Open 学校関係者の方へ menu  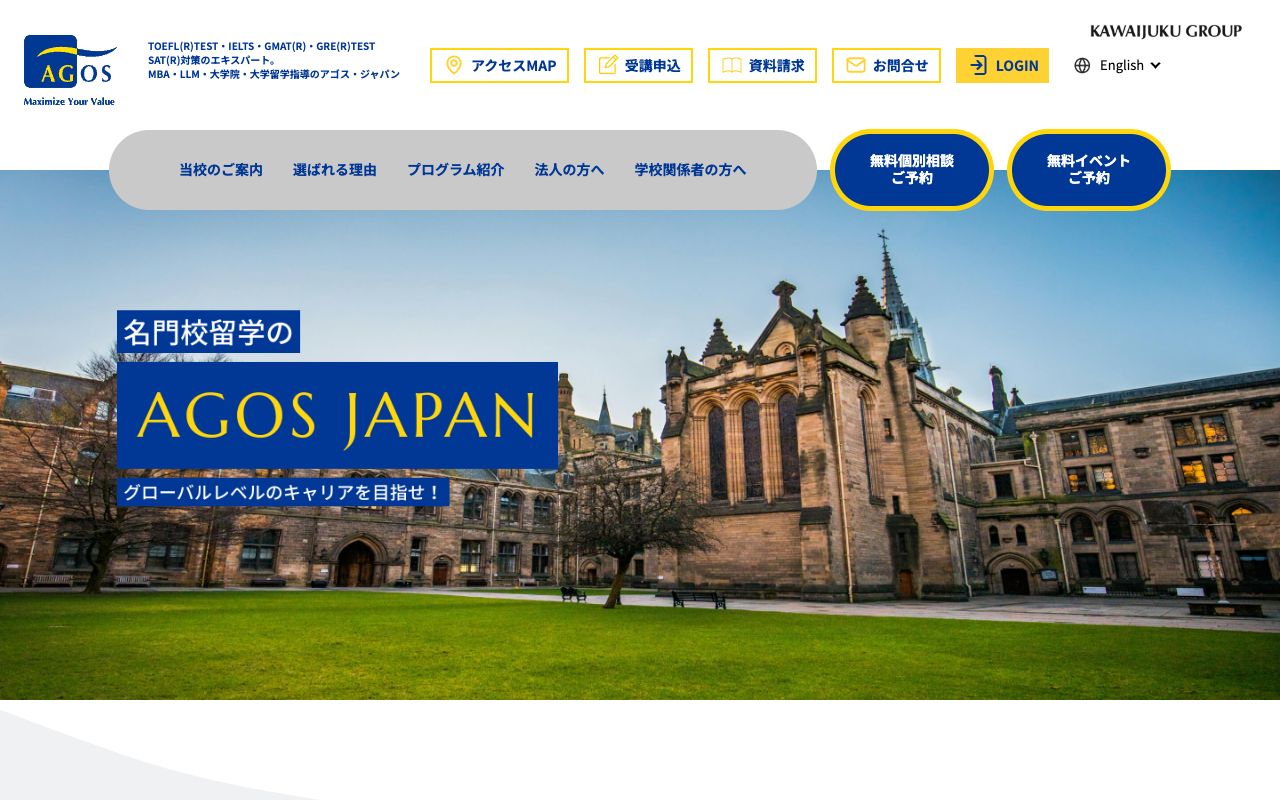[x=691, y=170]
